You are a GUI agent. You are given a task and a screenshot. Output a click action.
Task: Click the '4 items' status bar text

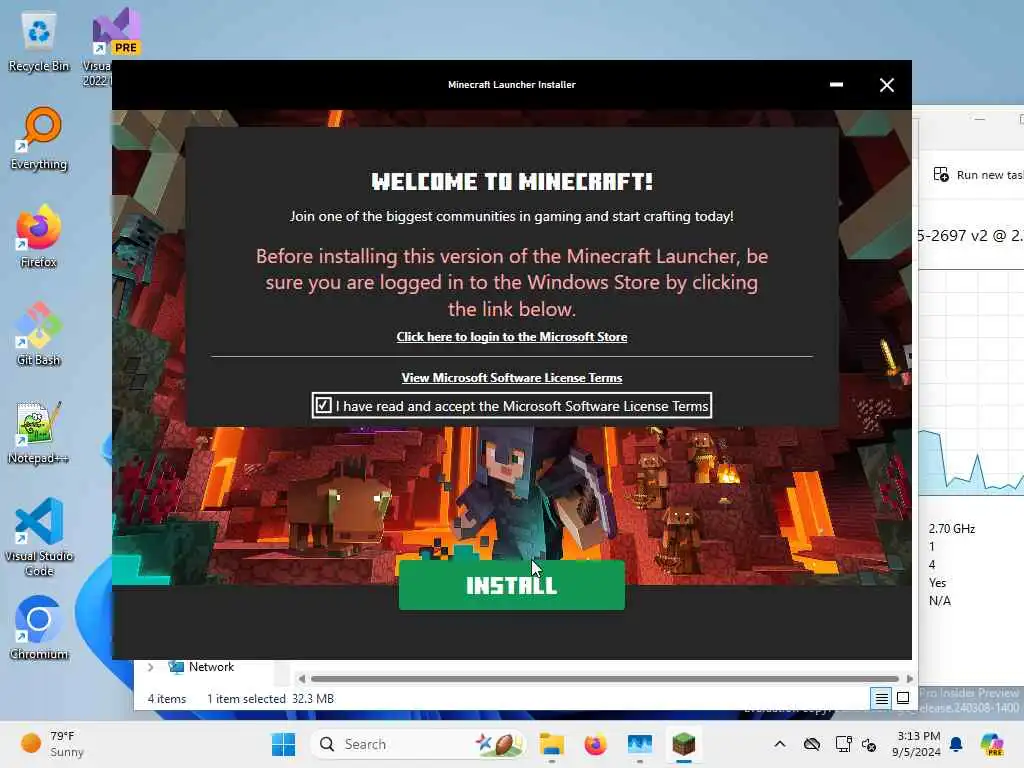[x=167, y=699]
